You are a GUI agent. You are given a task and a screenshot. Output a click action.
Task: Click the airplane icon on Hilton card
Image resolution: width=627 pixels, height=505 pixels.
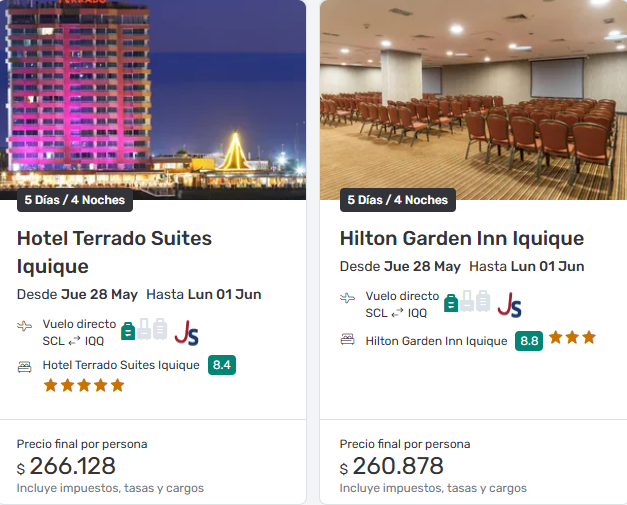pos(347,298)
